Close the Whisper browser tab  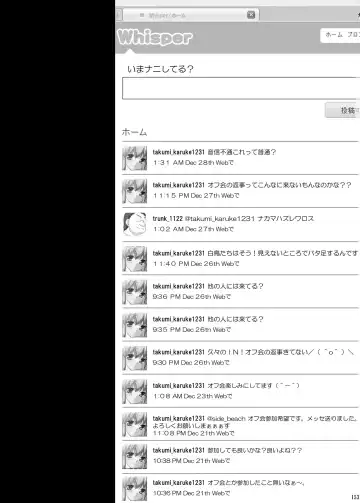pyautogui.click(x=251, y=15)
